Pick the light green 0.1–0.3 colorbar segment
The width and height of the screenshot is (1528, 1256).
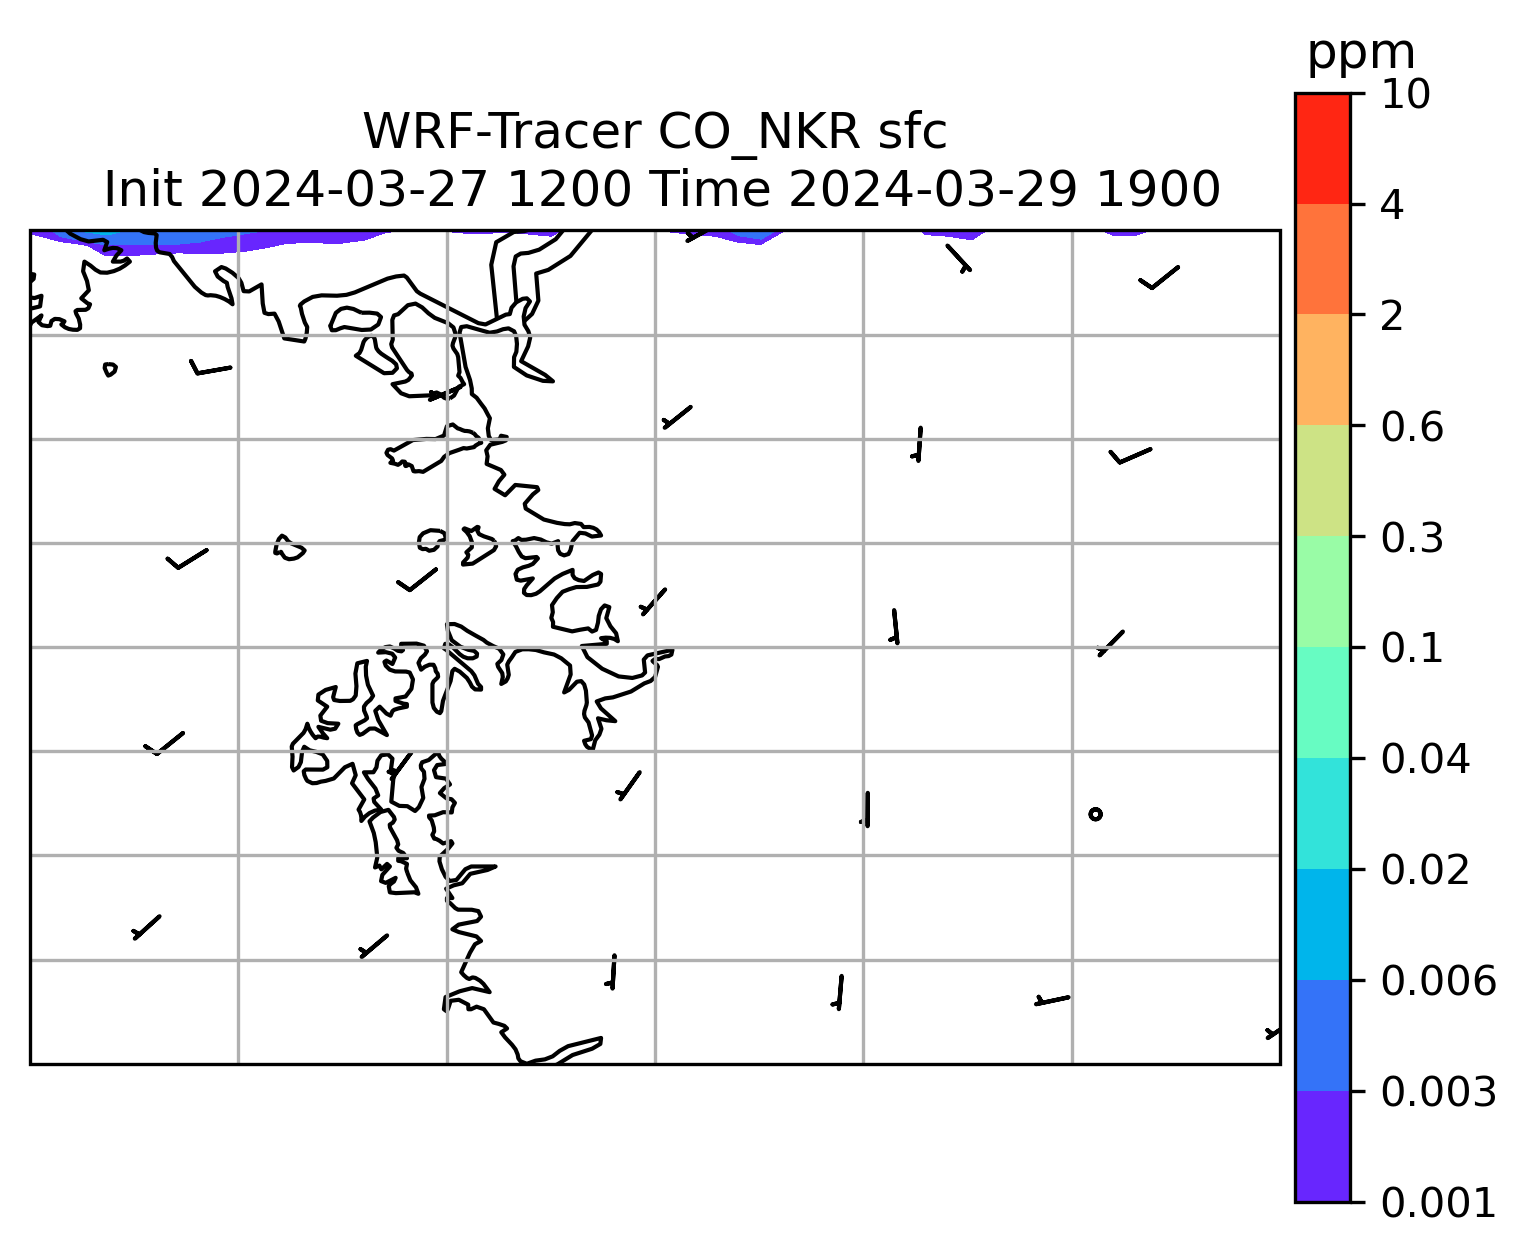(x=1322, y=592)
